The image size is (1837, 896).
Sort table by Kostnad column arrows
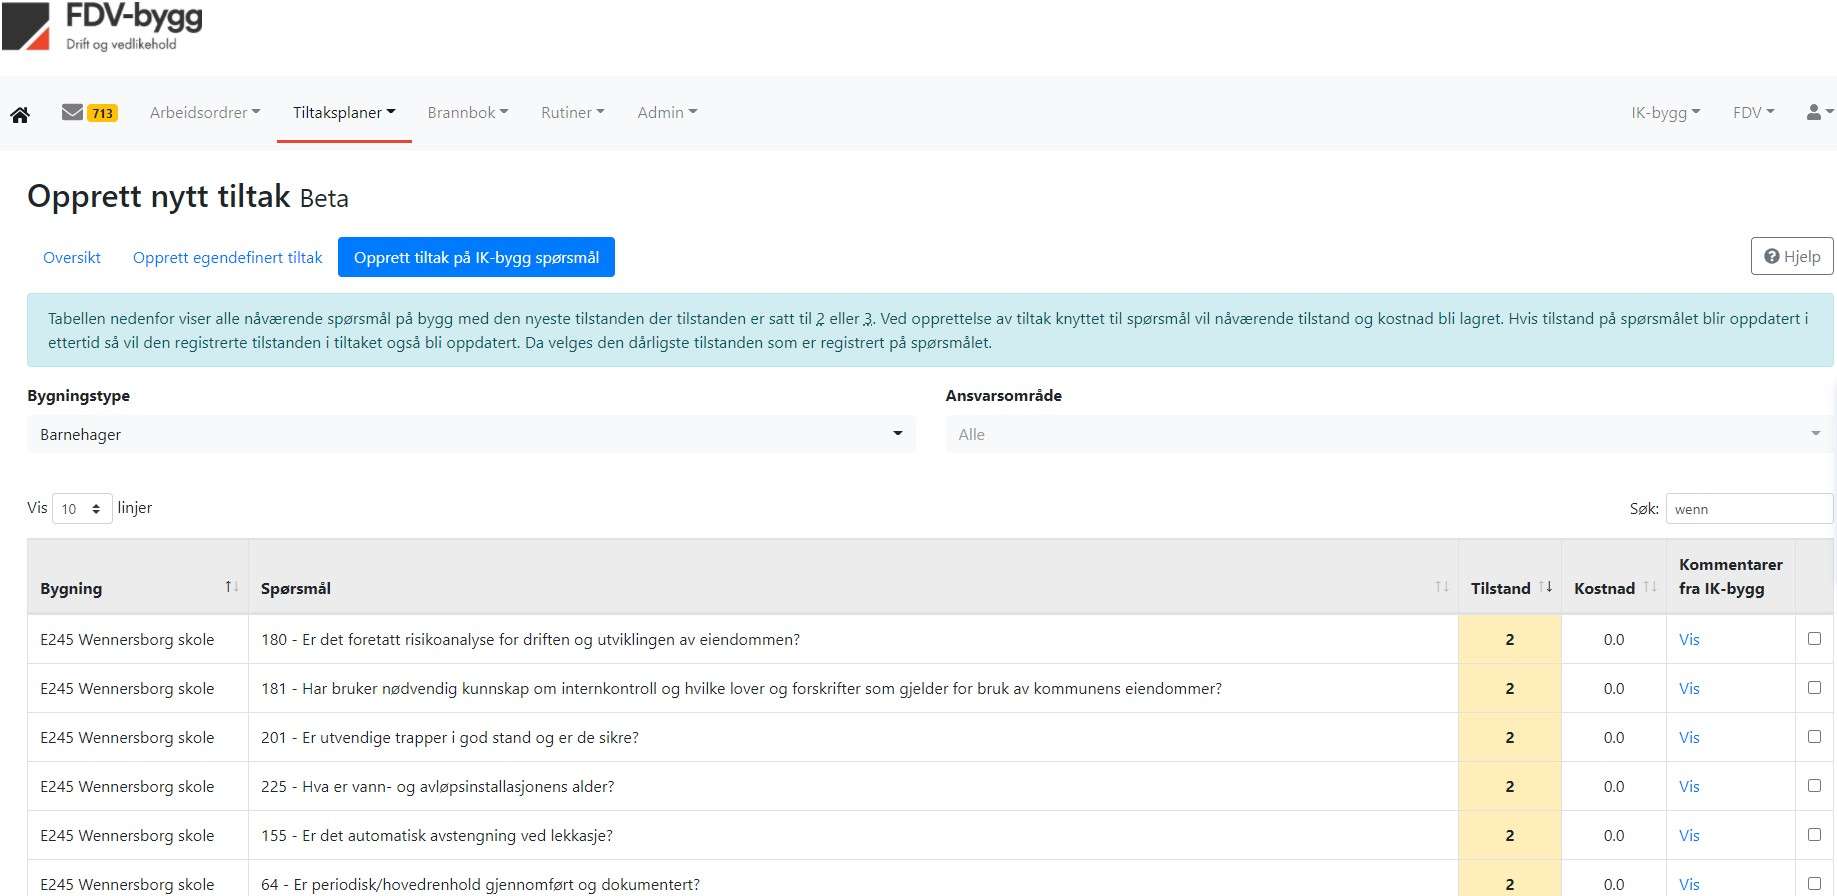[1650, 587]
